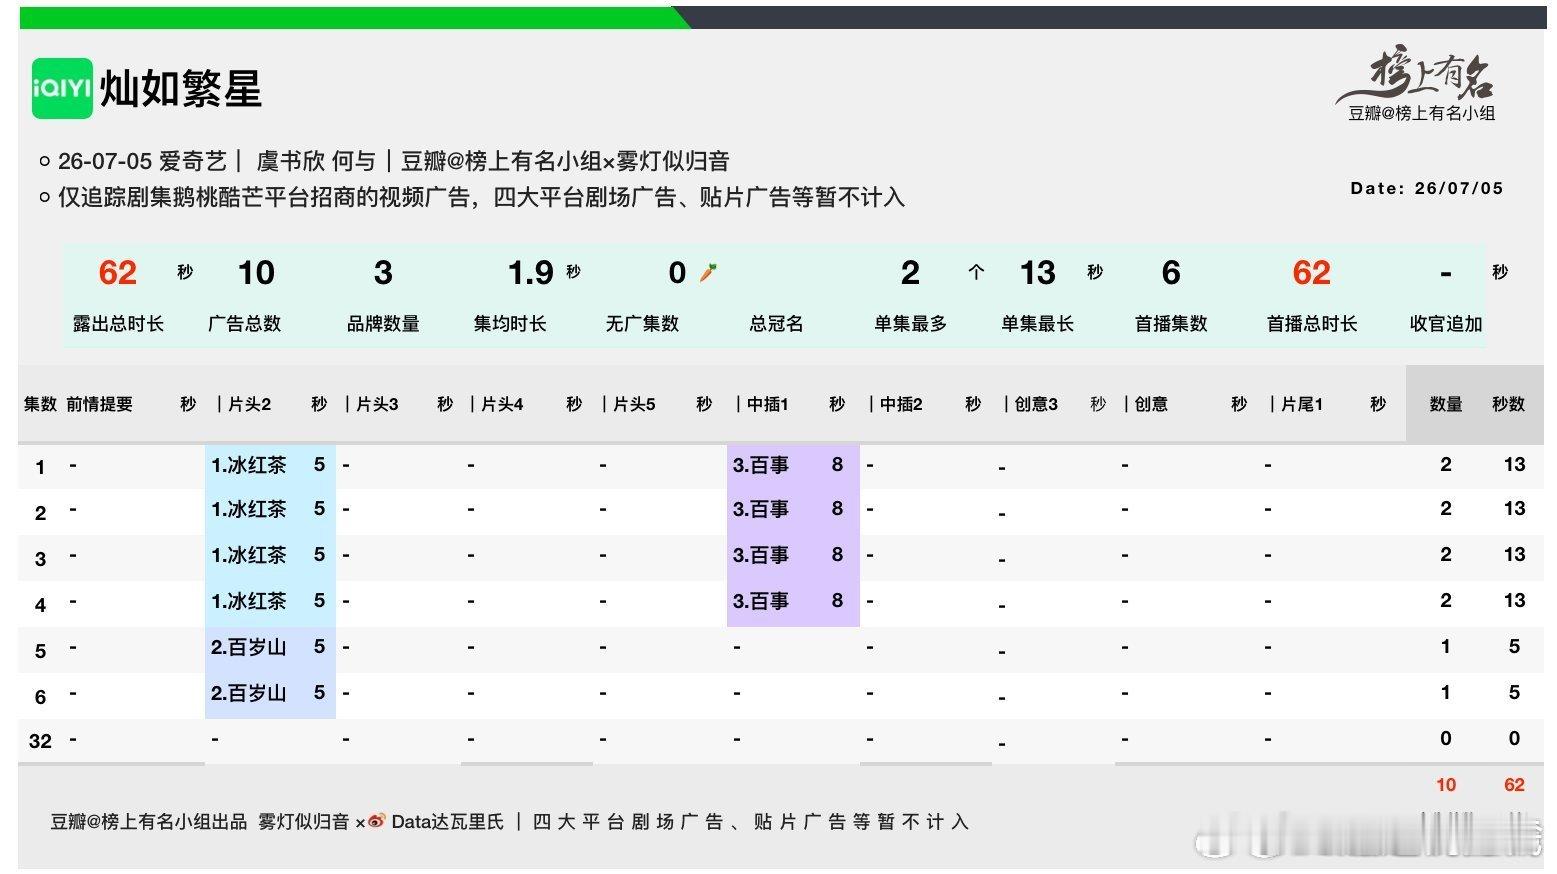Image resolution: width=1557 pixels, height=874 pixels.
Task: Click the 收官追加 label
Action: tap(1446, 324)
